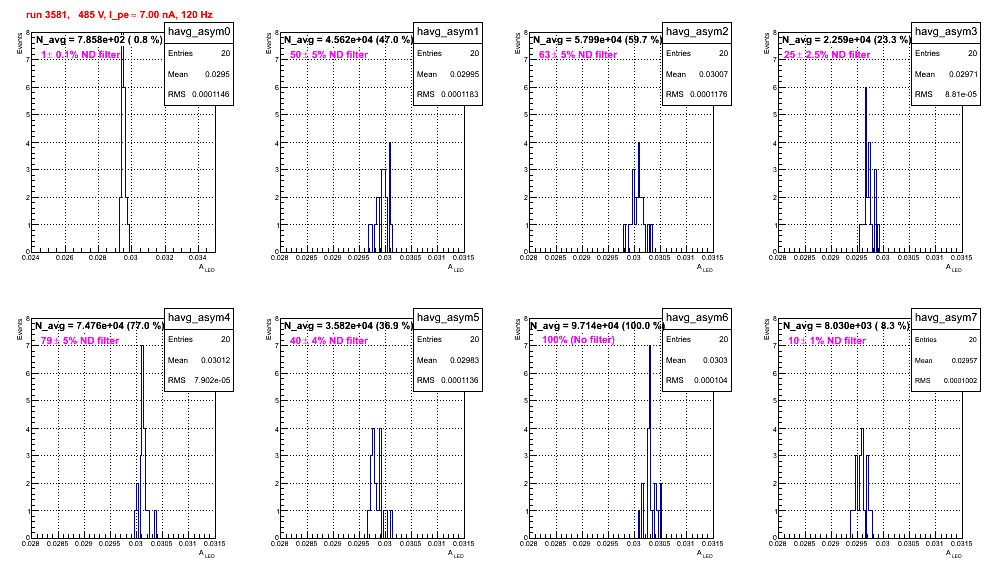Click Mean 0.02957 in havg_asym7 stats
The width and height of the screenshot is (996, 572).
click(x=946, y=360)
